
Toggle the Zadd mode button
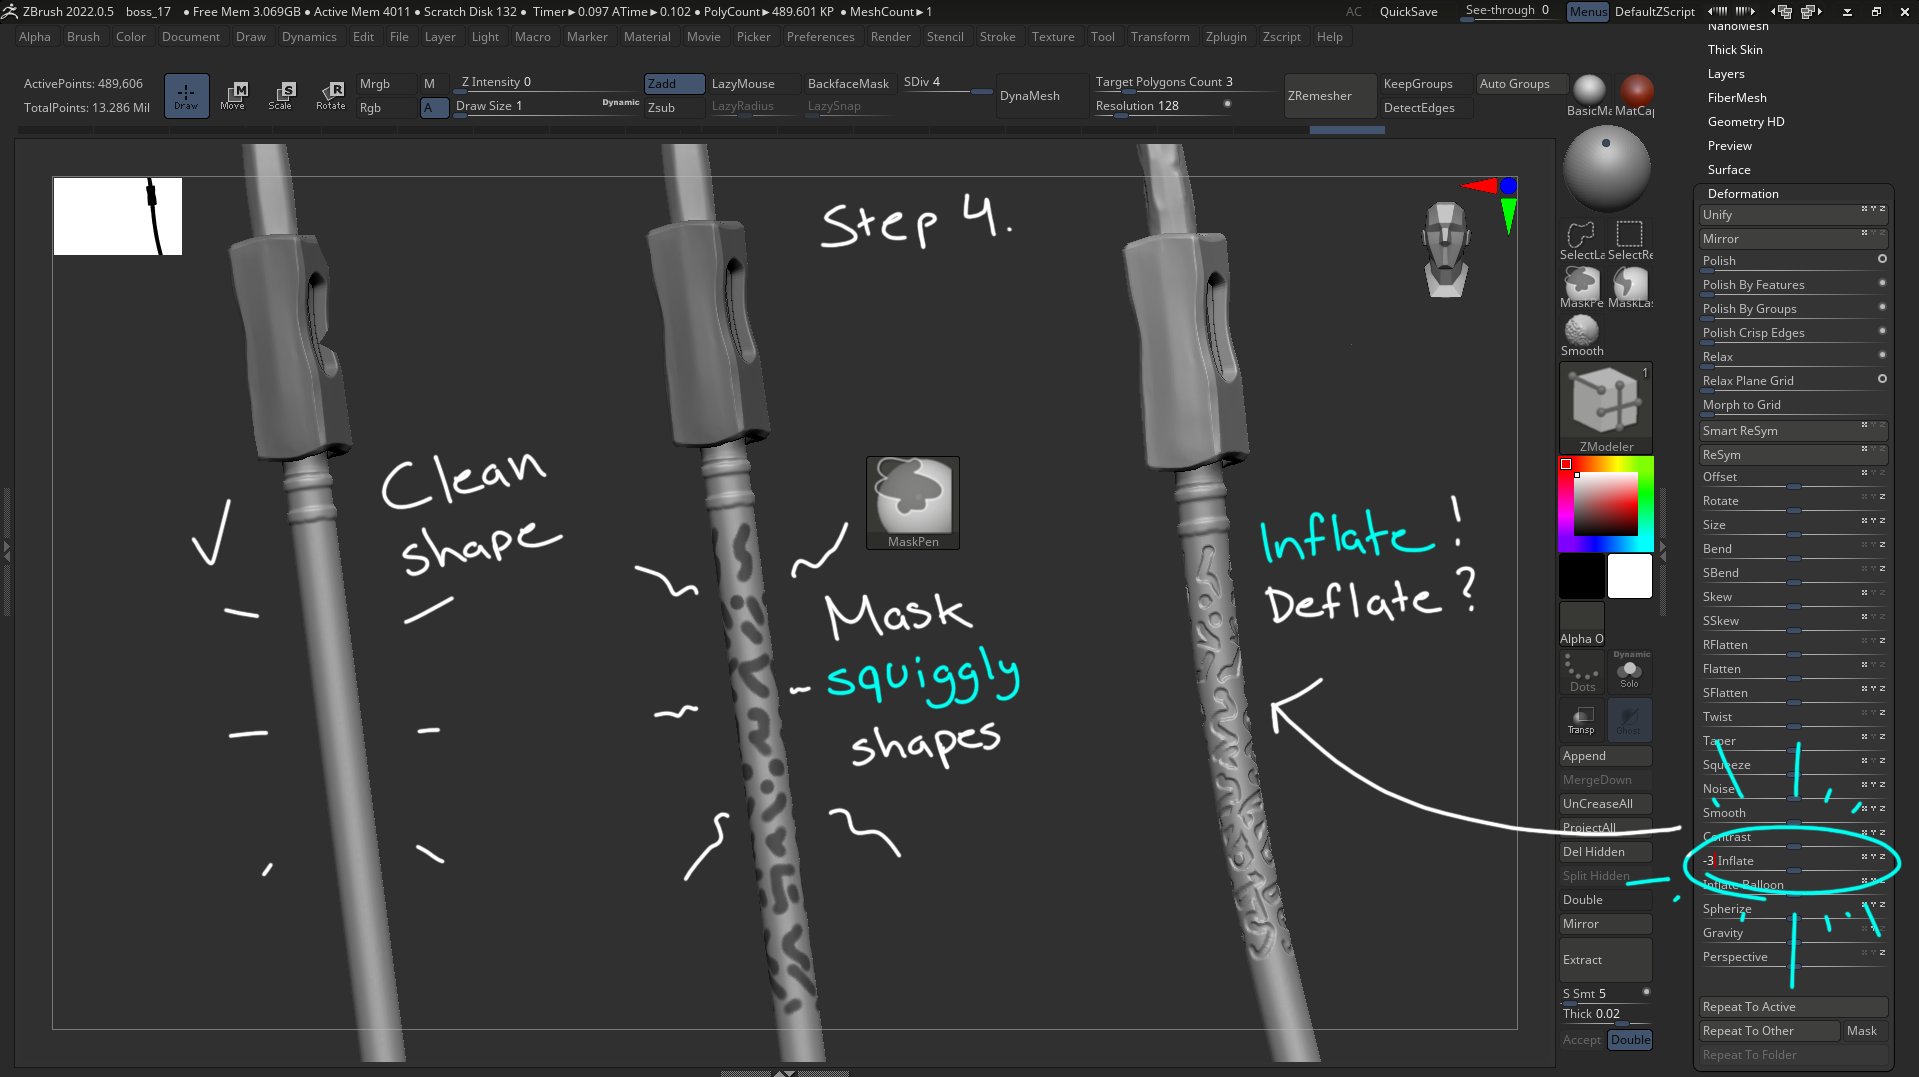pos(673,84)
